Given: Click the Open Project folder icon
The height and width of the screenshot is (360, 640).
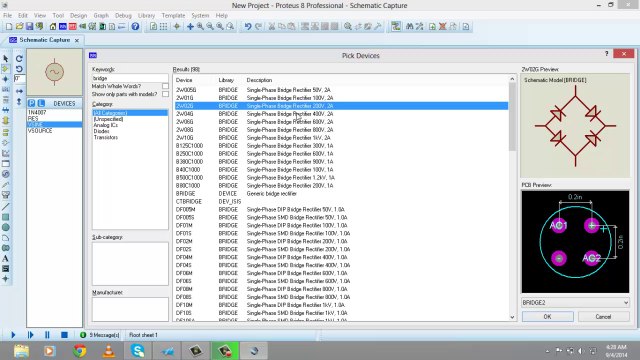Looking at the screenshot, I should [19, 27].
